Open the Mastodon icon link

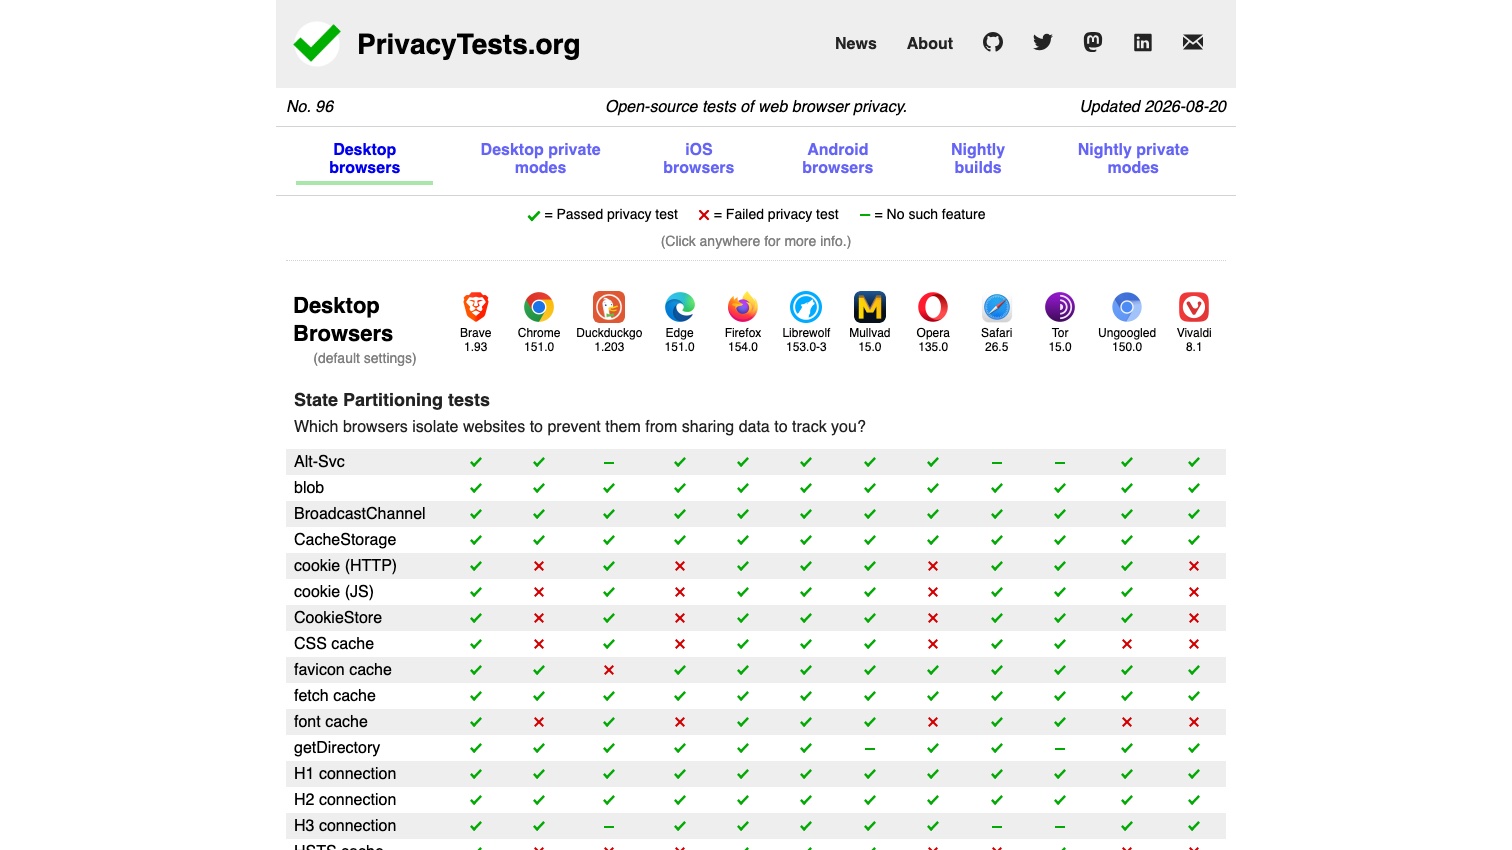coord(1093,42)
